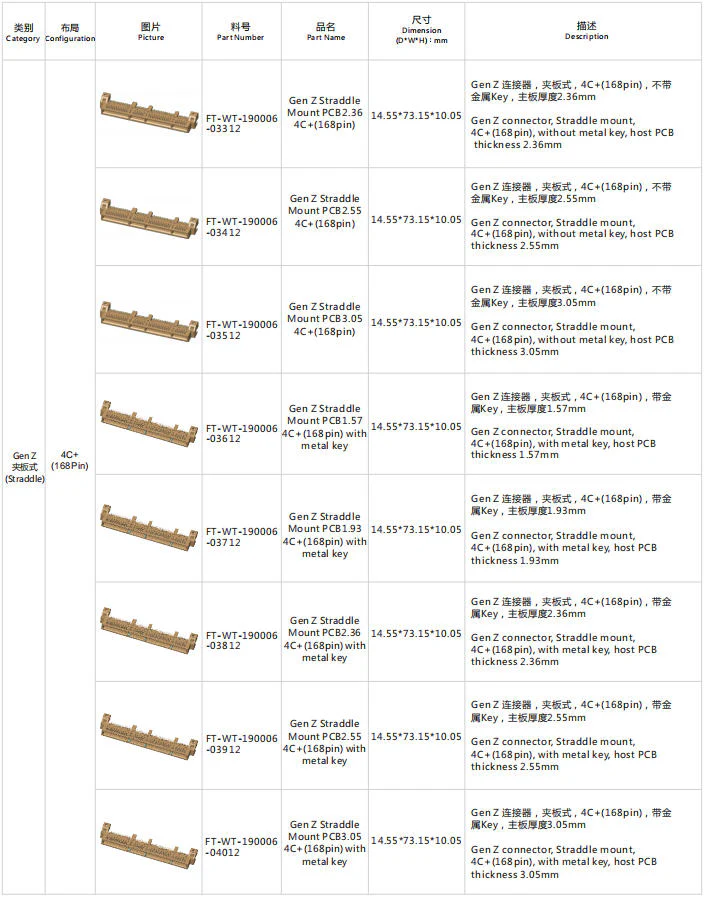This screenshot has height=899, width=709.
Task: Open the metal key connector image for part 03612
Action: click(x=149, y=424)
